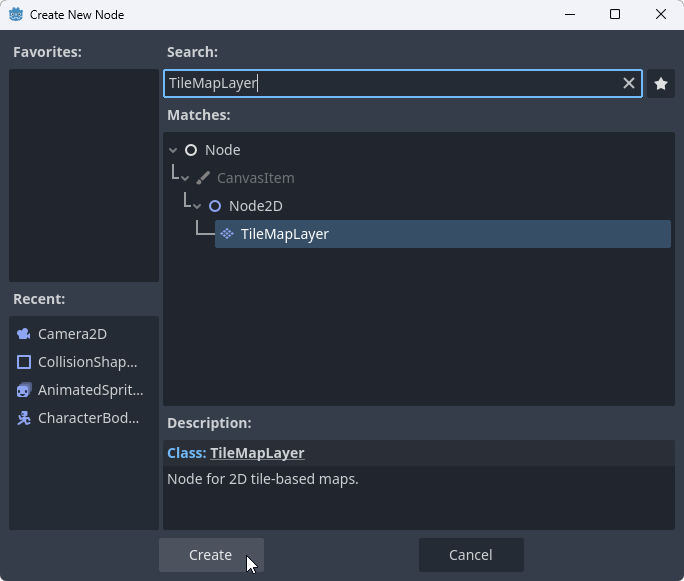The image size is (684, 581).
Task: Collapse the CanvasItem tree branch
Action: pyautogui.click(x=185, y=178)
